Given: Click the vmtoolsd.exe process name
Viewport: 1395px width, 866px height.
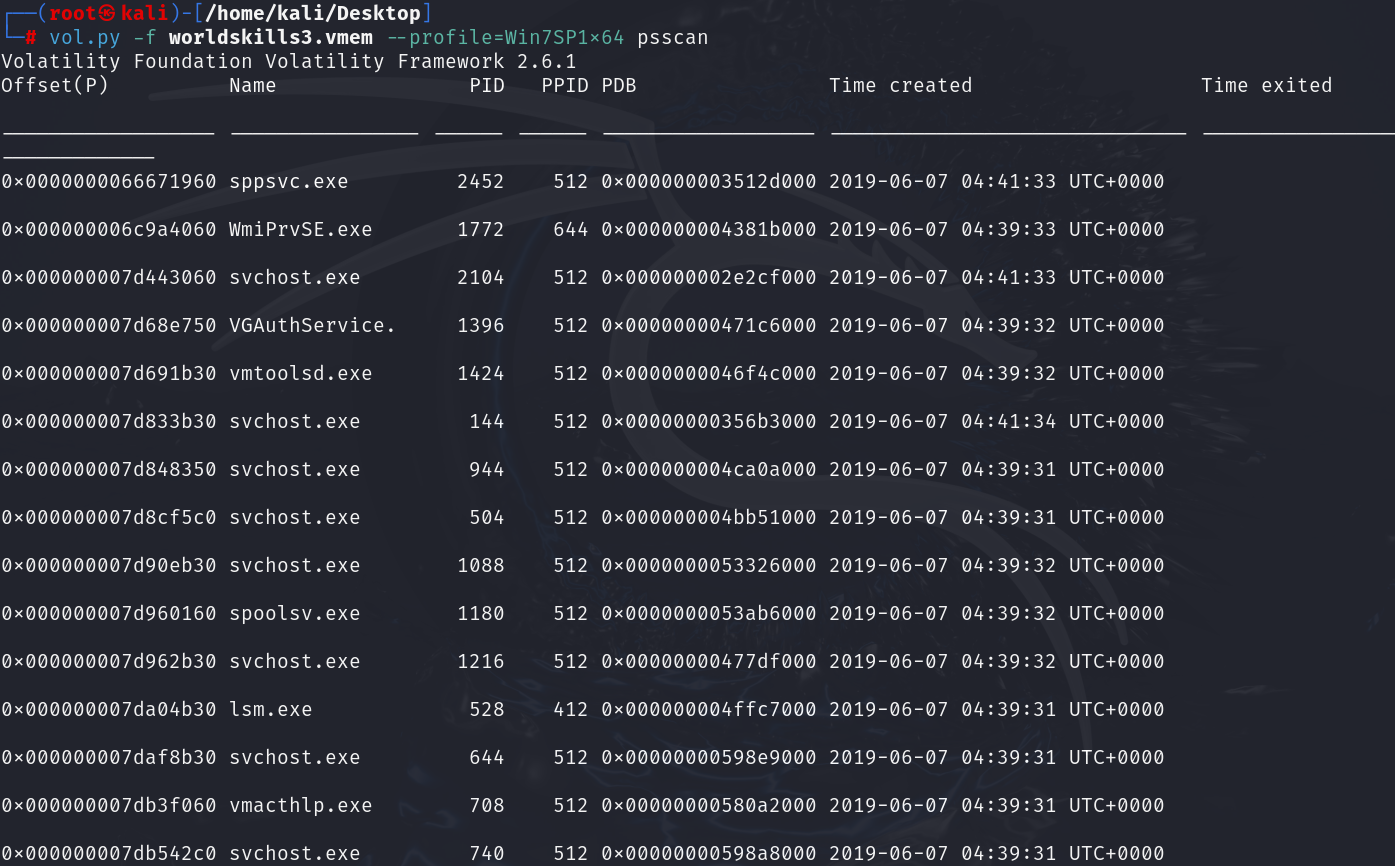Looking at the screenshot, I should 300,373.
